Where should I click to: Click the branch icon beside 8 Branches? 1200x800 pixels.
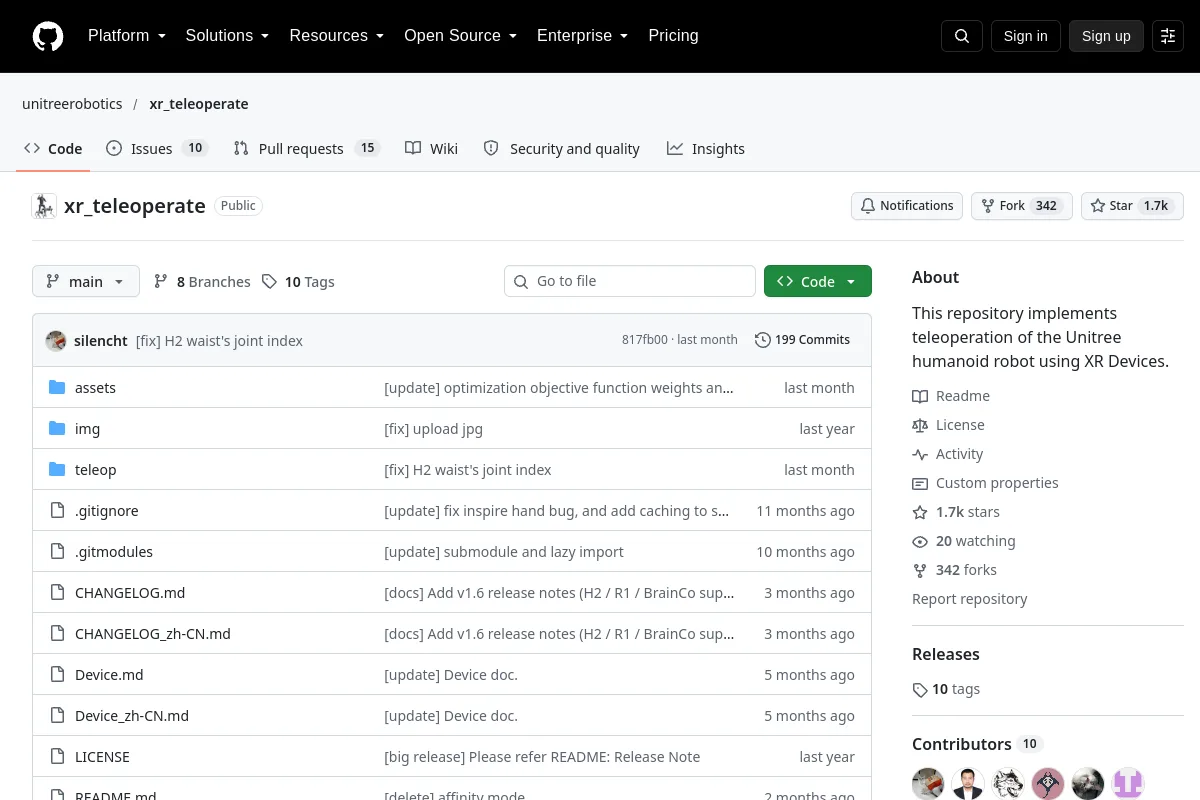[161, 282]
